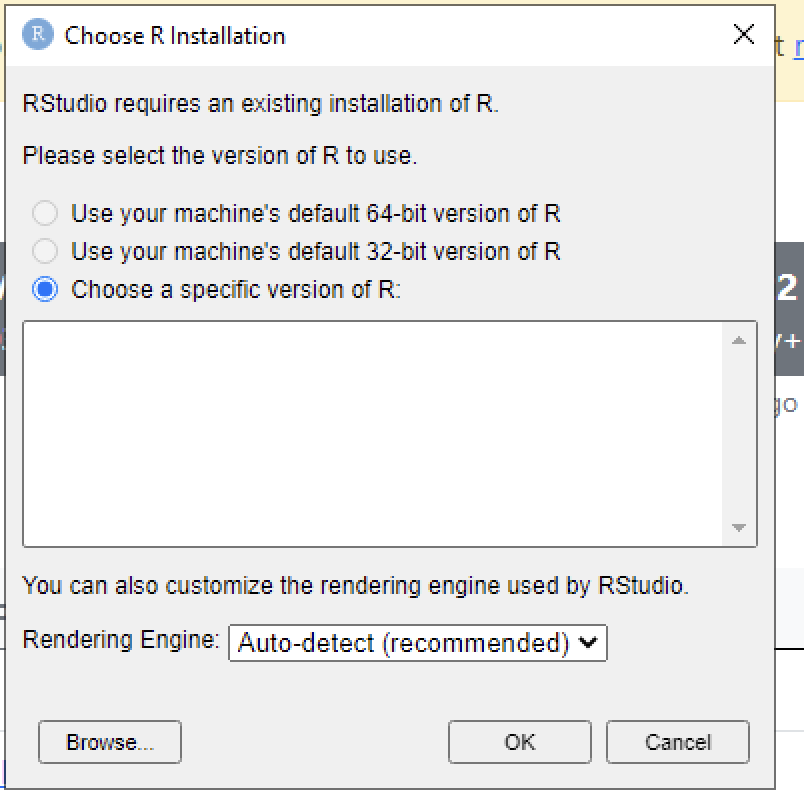804x796 pixels.
Task: Click the scrollbar down arrow
Action: [739, 527]
